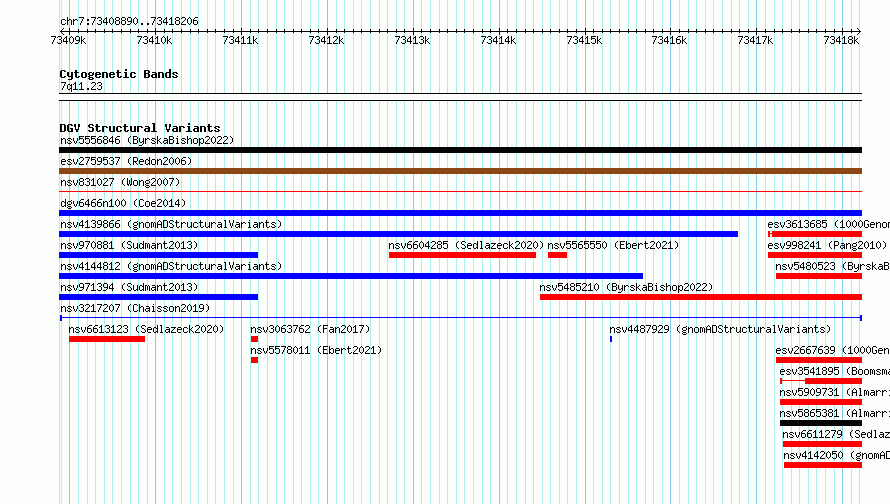The width and height of the screenshot is (890, 504).
Task: Click the nsv970881 (Sudmant2013) label
Action: click(129, 245)
